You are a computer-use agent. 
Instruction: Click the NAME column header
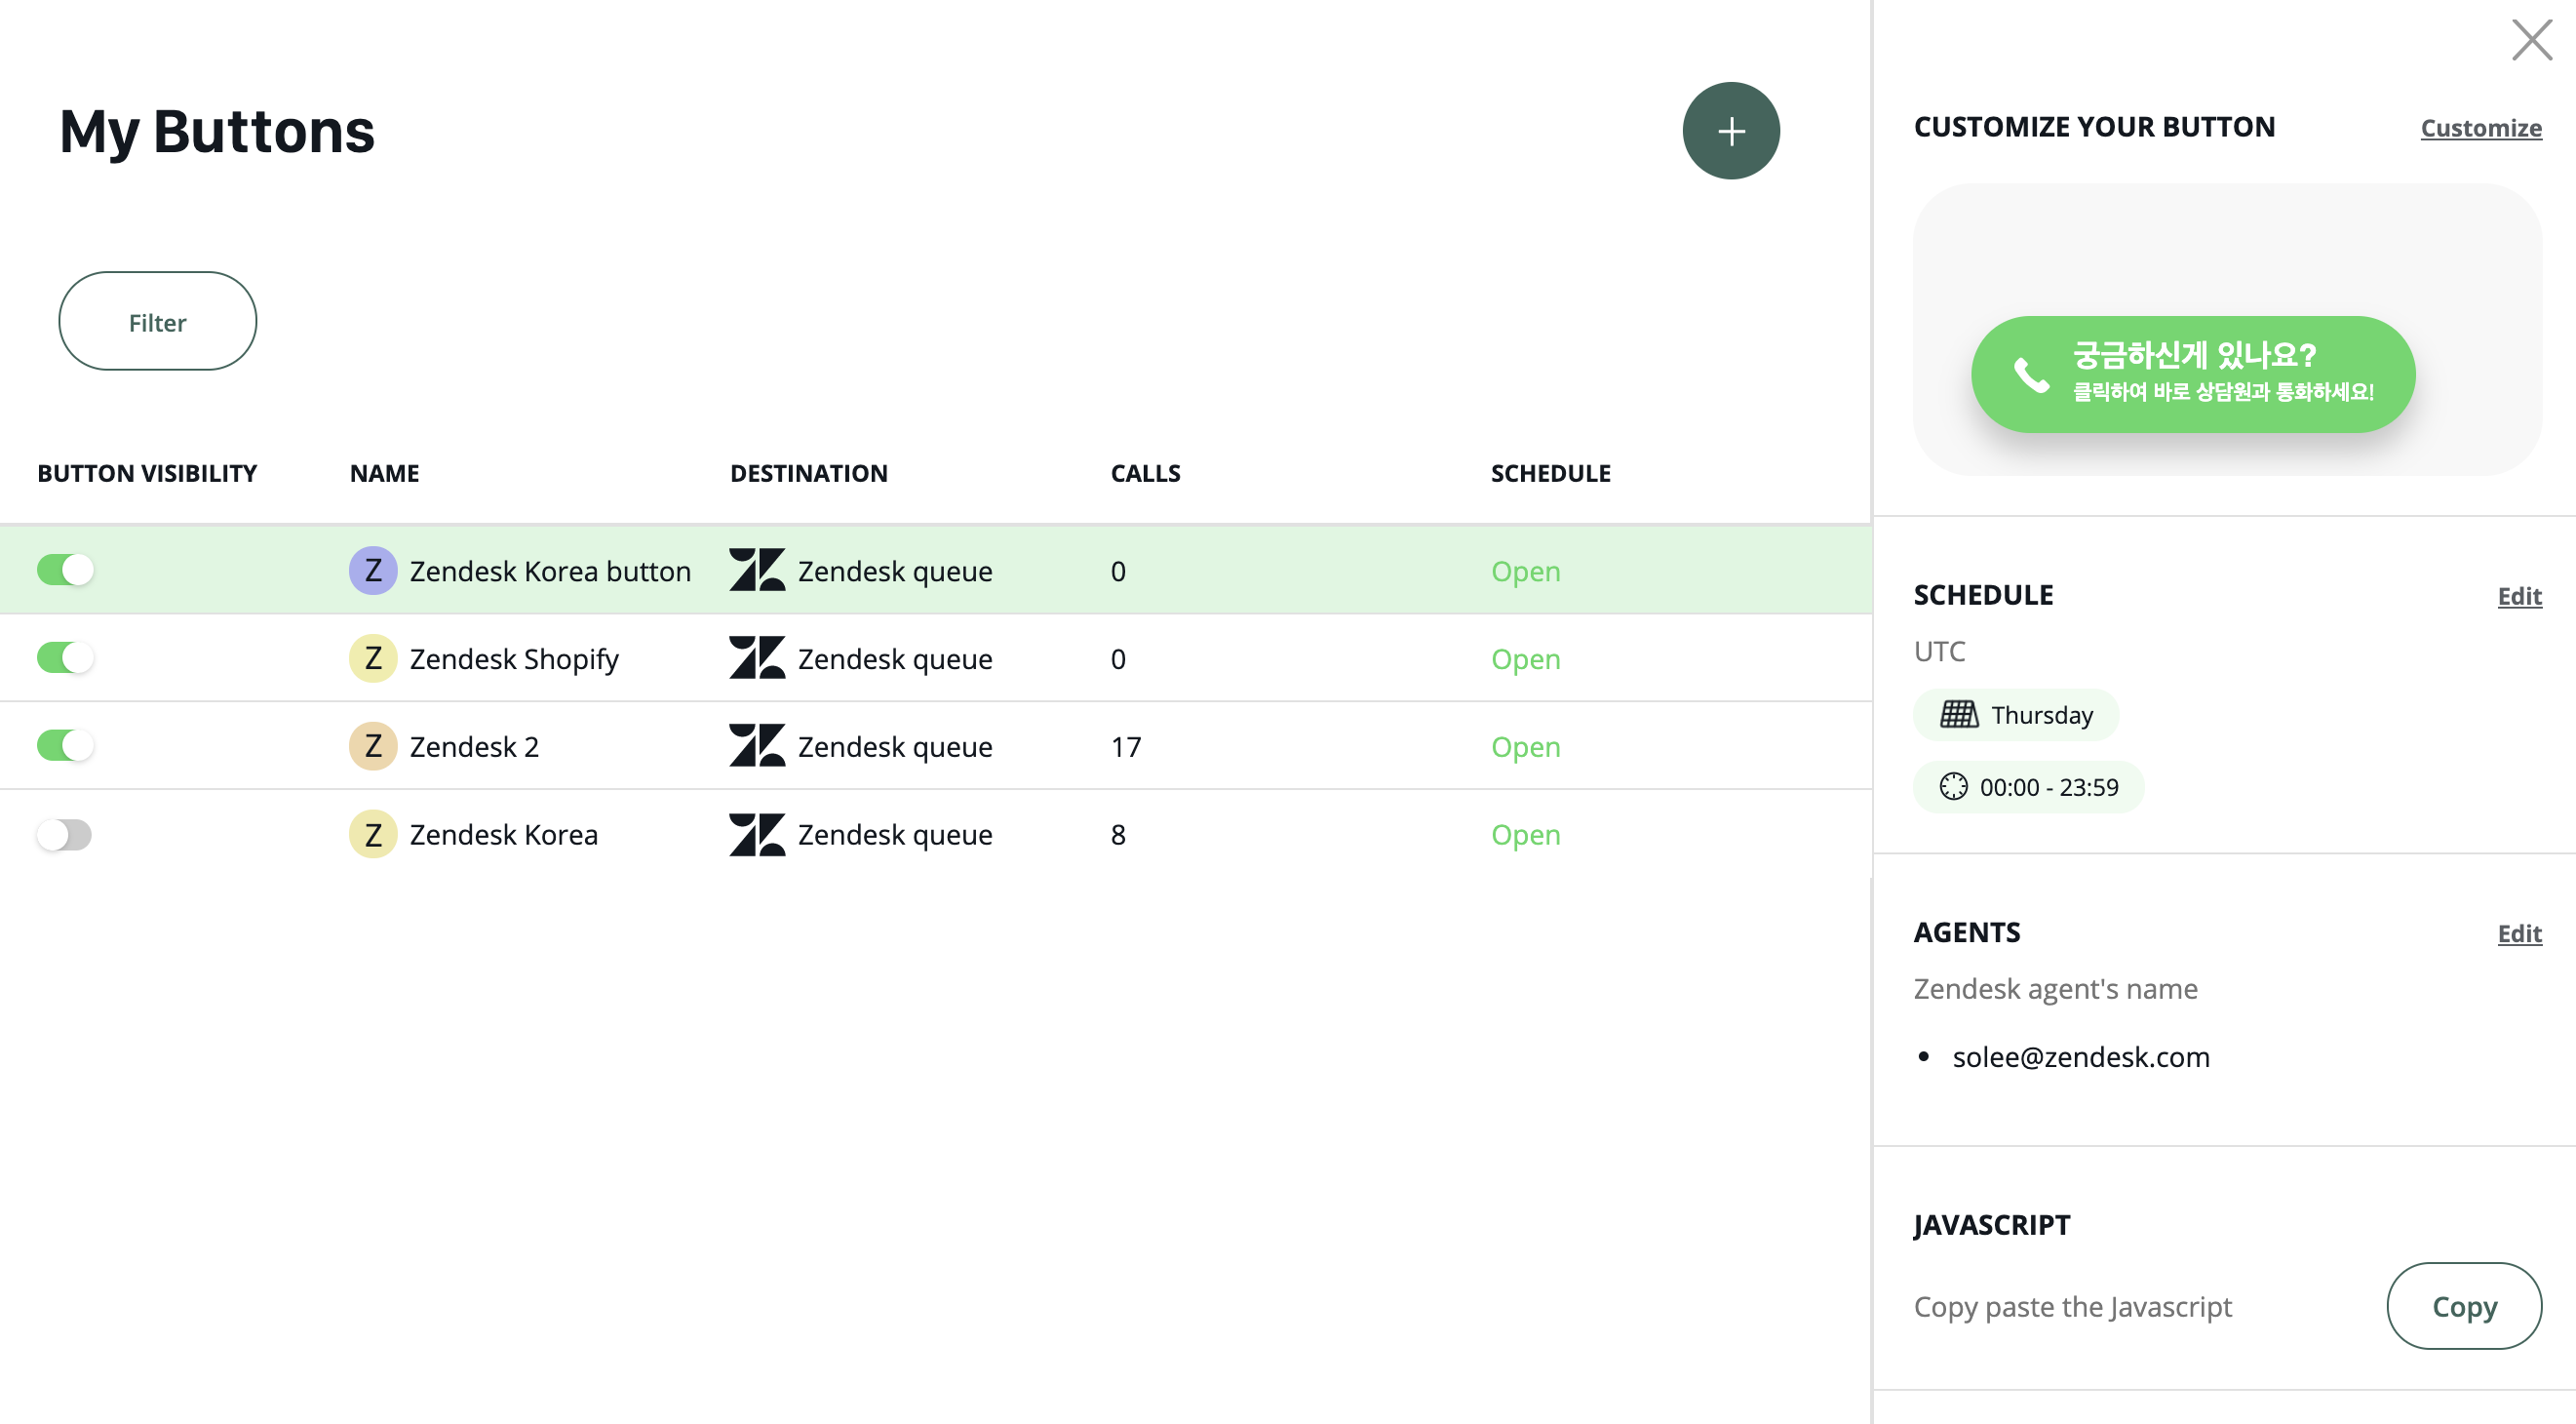click(384, 473)
